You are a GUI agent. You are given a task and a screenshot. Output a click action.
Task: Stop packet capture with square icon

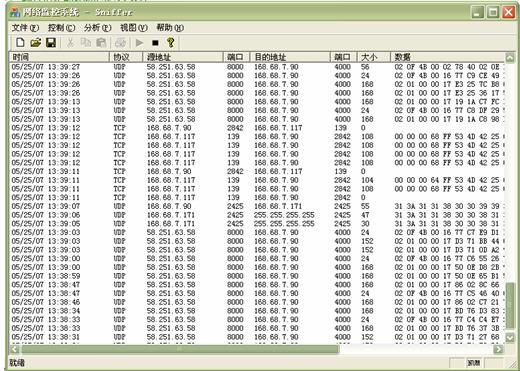(x=155, y=43)
